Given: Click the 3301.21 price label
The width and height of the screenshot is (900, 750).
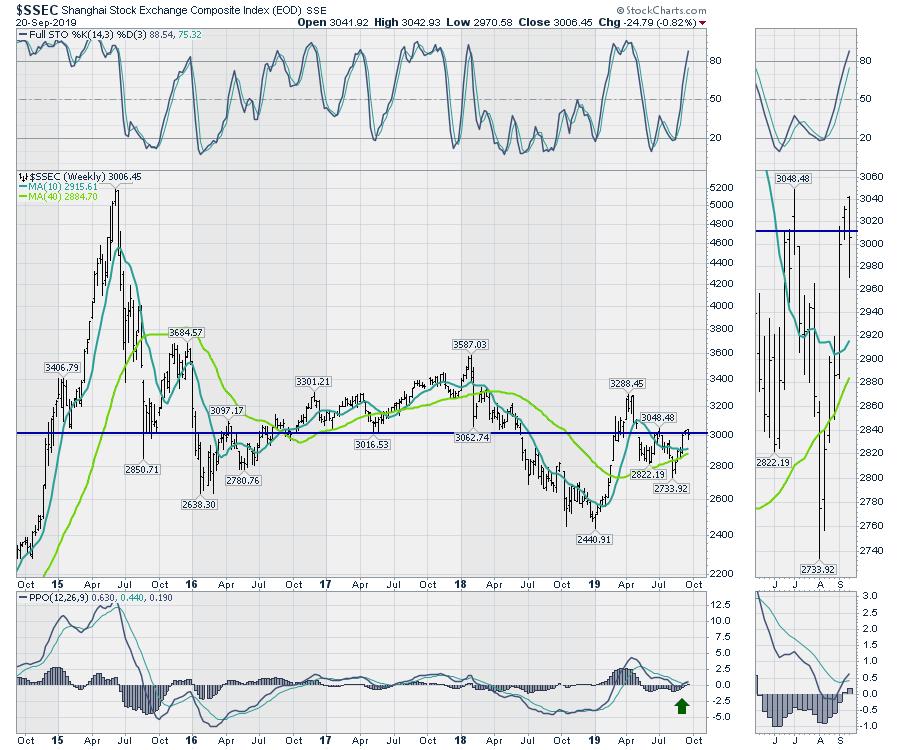Looking at the screenshot, I should coord(313,382).
